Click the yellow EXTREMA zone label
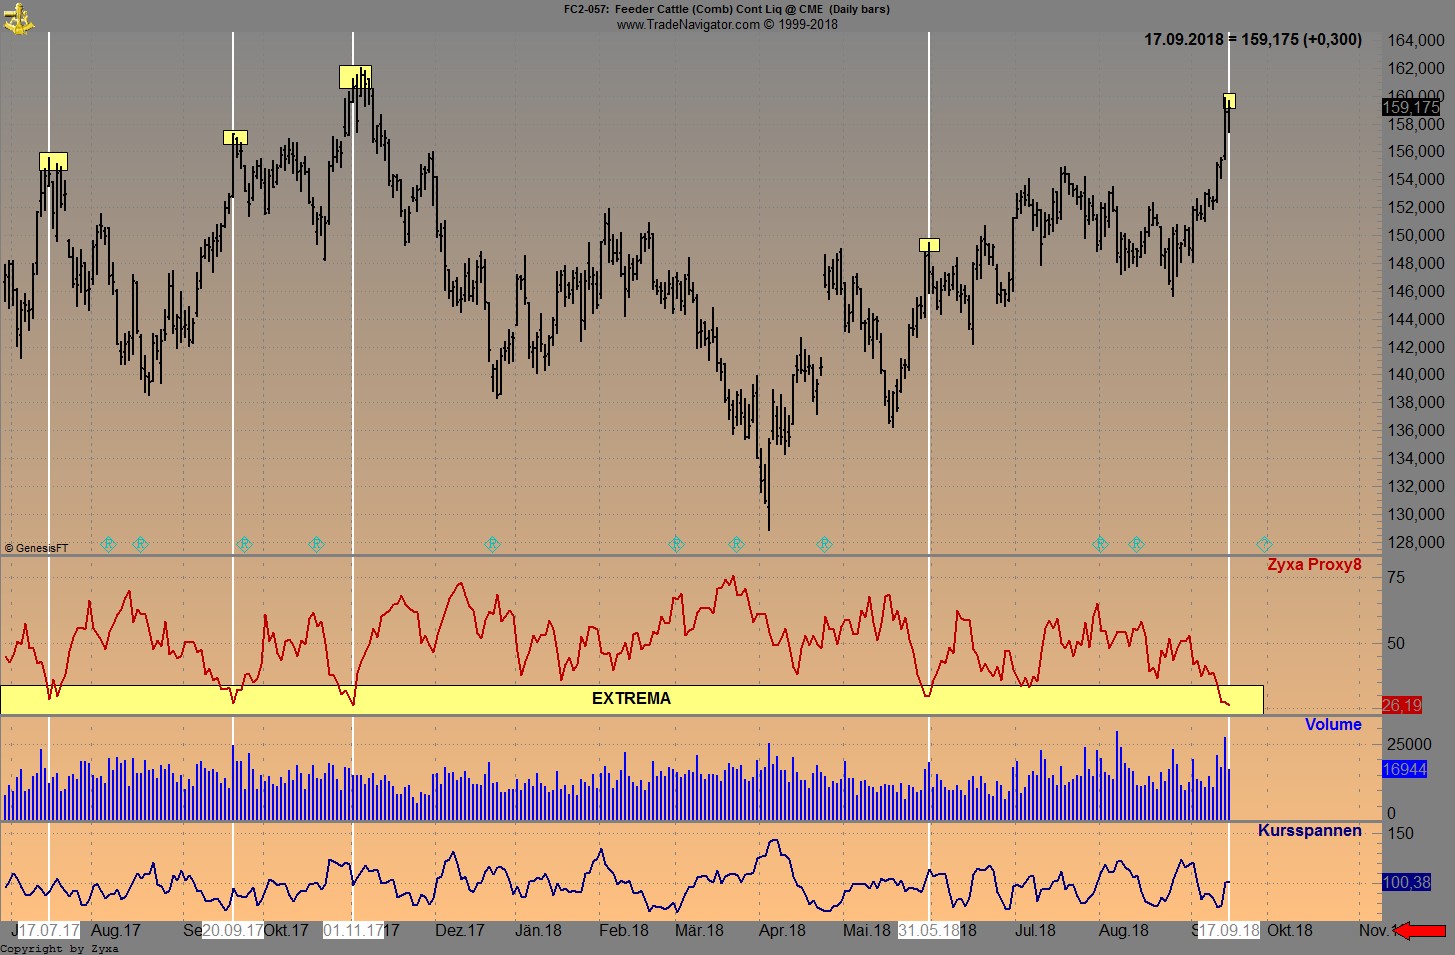The width and height of the screenshot is (1455, 955). tap(631, 699)
